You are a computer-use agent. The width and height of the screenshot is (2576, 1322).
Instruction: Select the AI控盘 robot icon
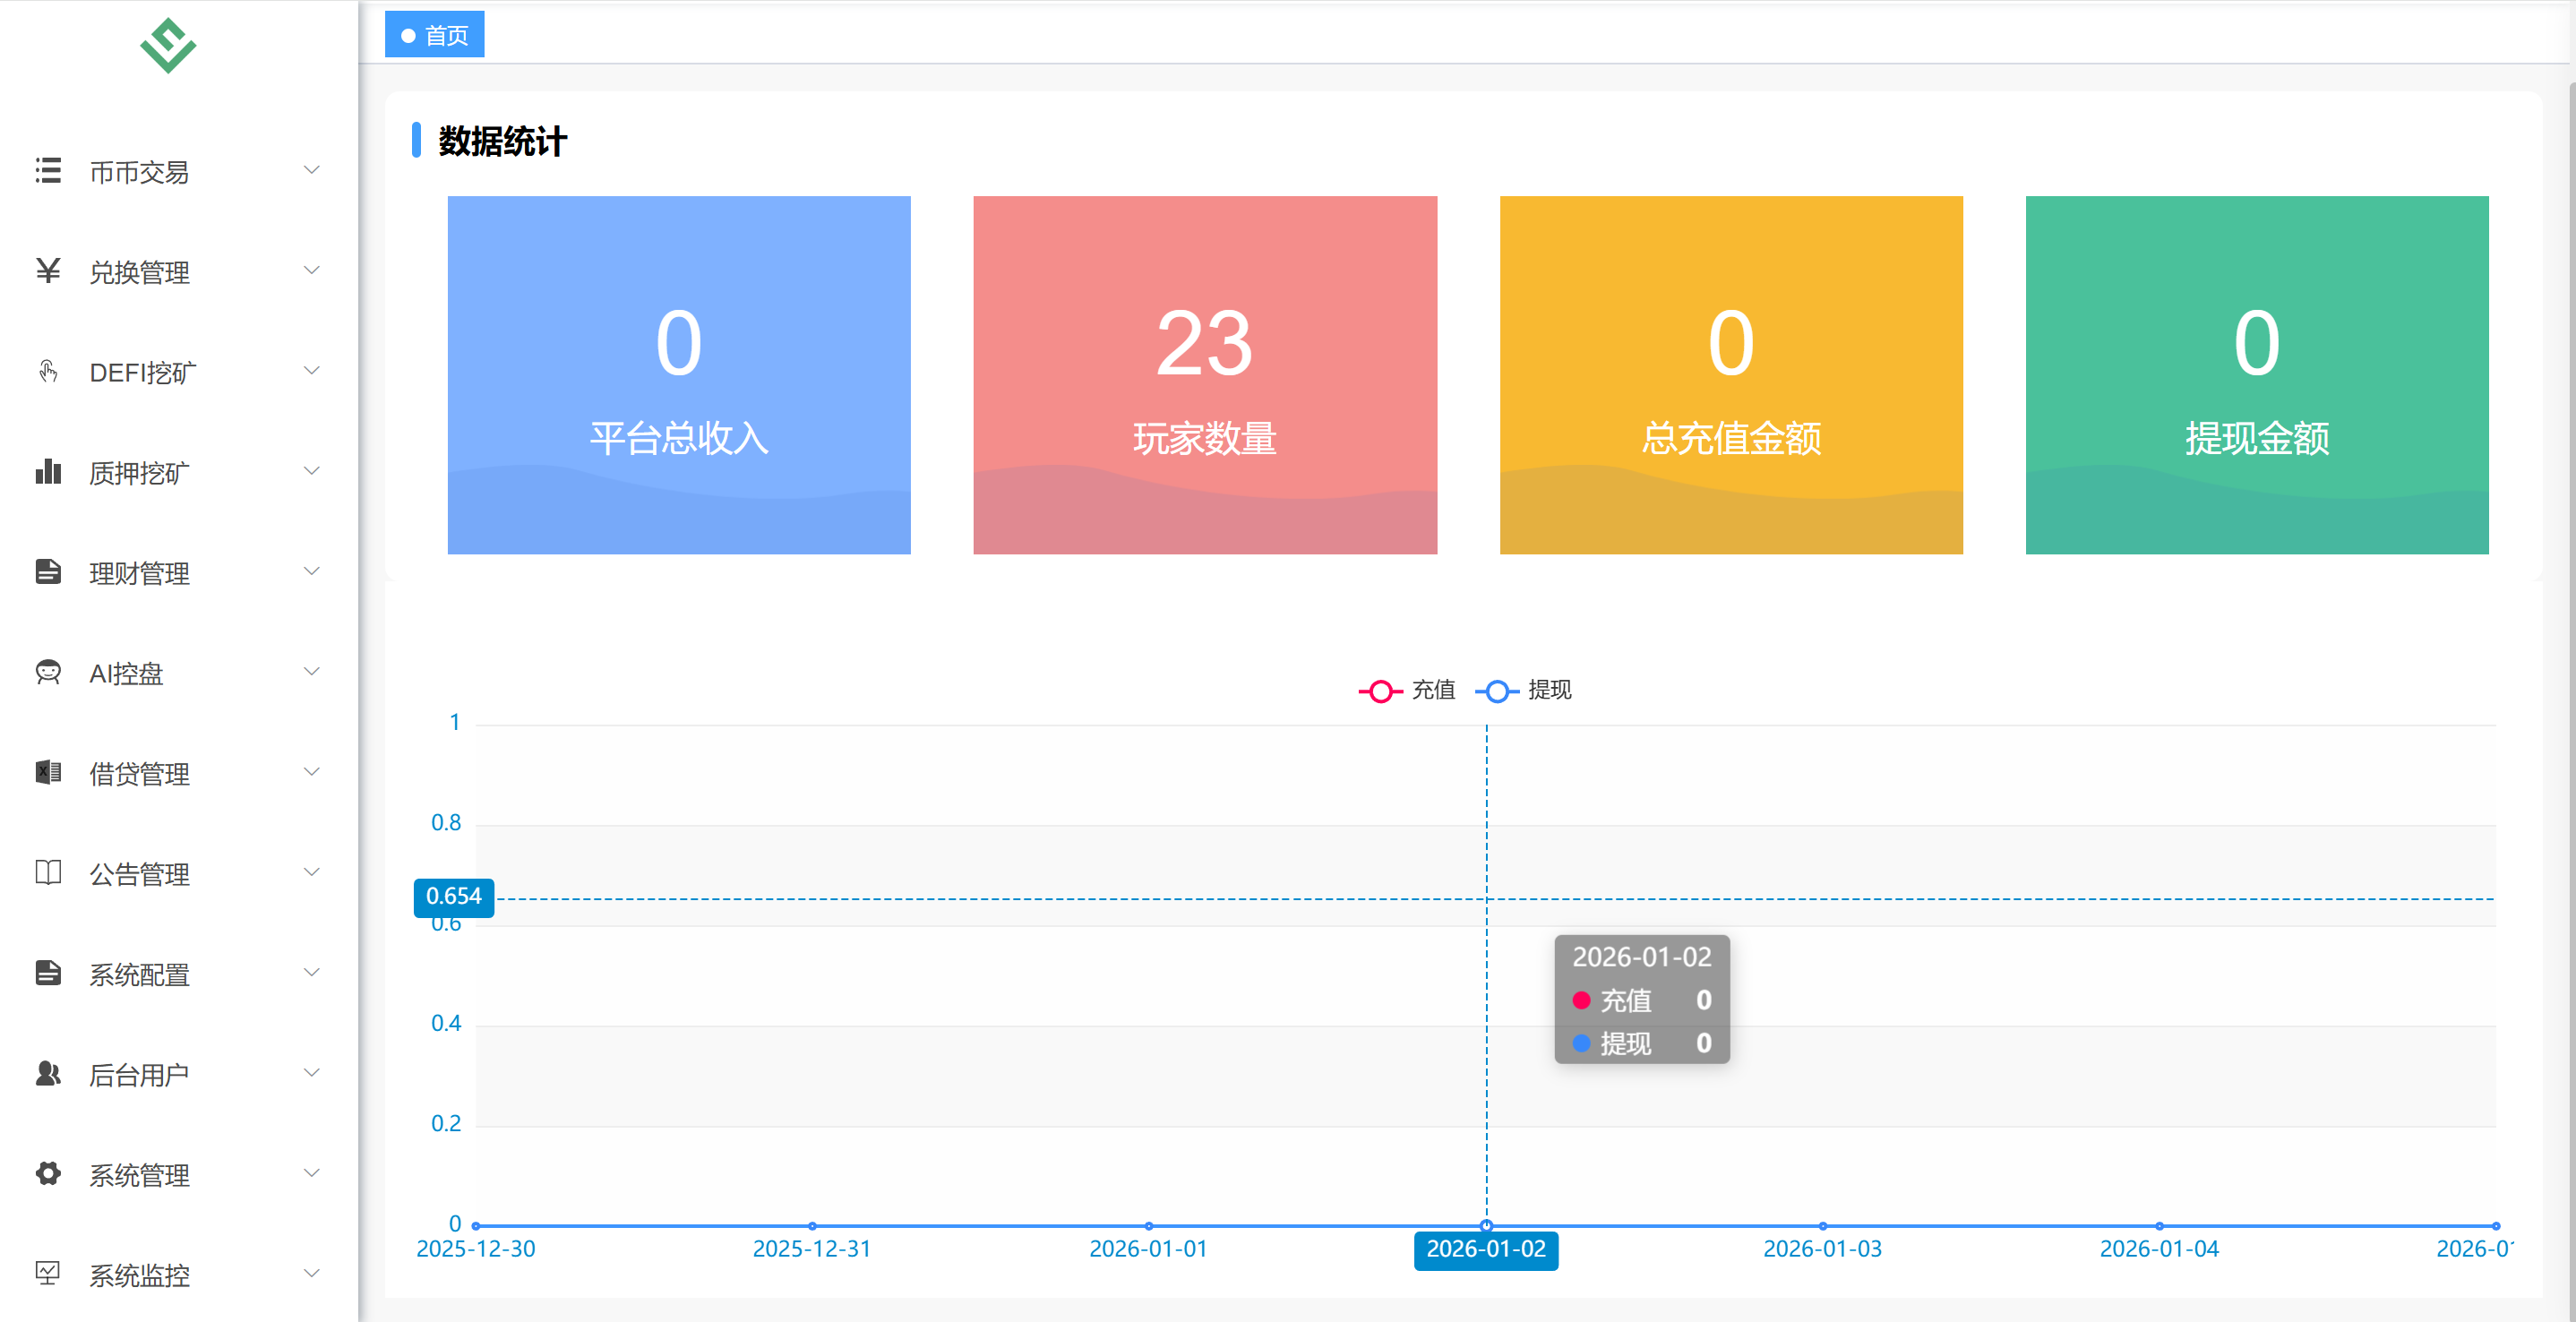click(47, 672)
